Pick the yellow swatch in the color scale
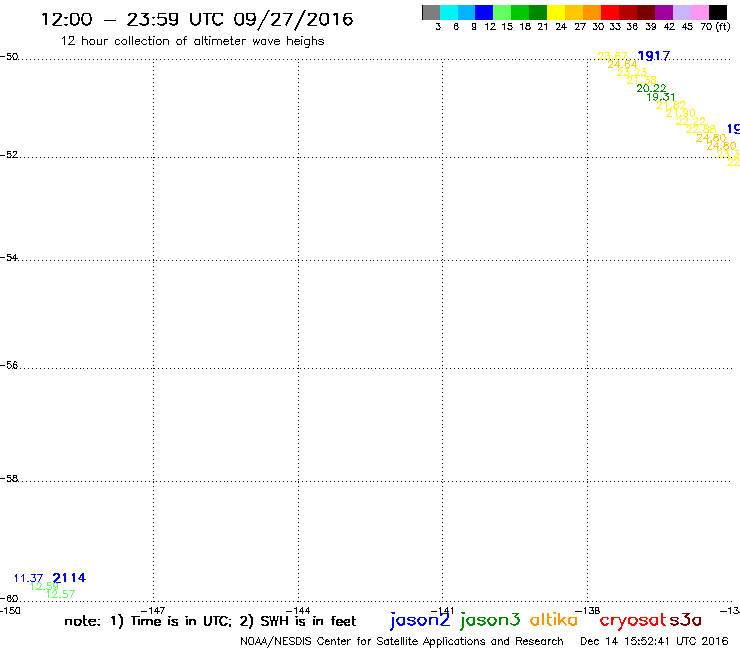The height and width of the screenshot is (650, 740). [556, 12]
